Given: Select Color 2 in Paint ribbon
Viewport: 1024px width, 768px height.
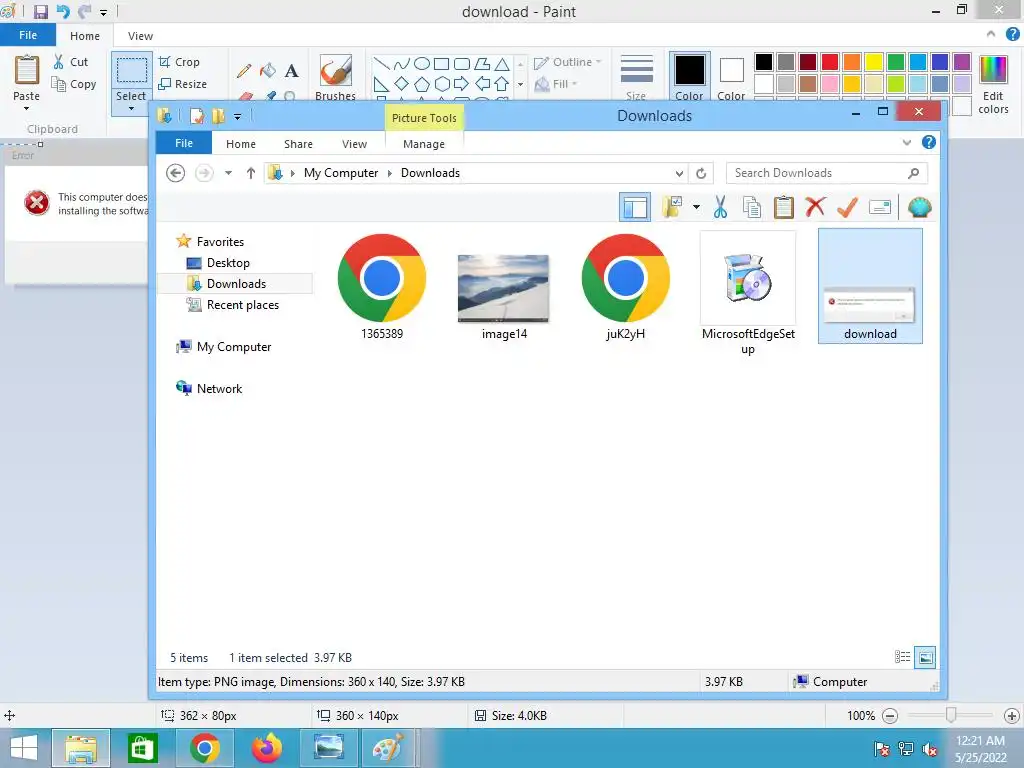Looking at the screenshot, I should (x=731, y=77).
